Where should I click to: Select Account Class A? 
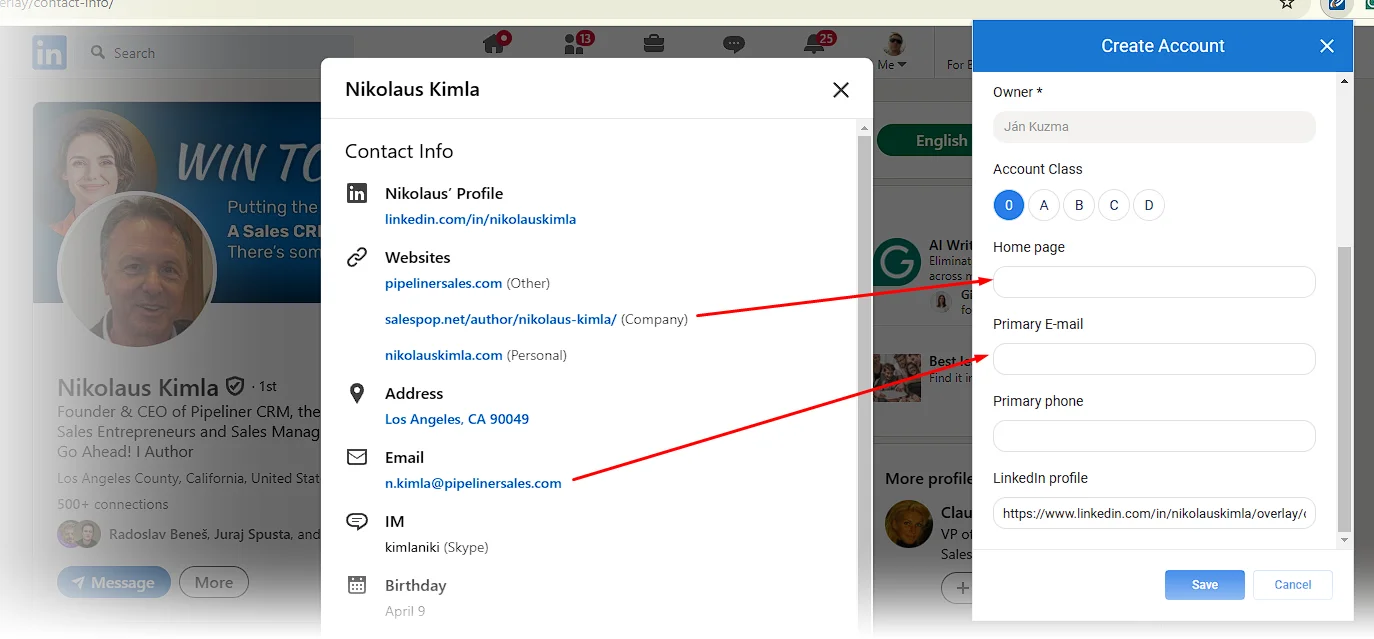1044,205
